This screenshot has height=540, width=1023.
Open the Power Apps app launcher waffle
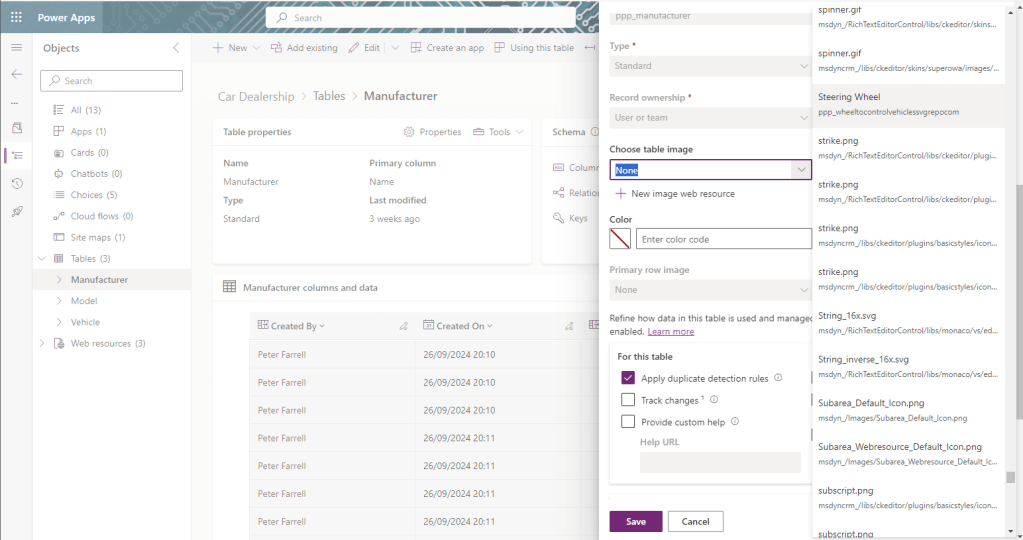(16, 18)
